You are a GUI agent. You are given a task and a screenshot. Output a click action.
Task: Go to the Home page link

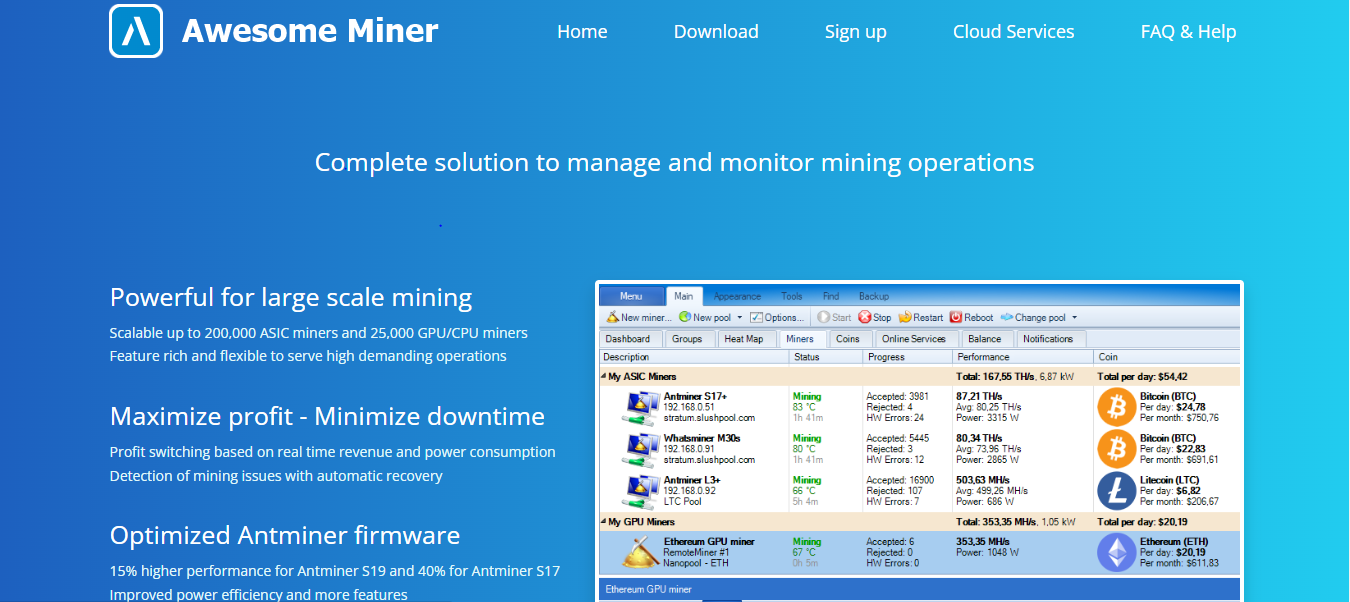click(582, 31)
